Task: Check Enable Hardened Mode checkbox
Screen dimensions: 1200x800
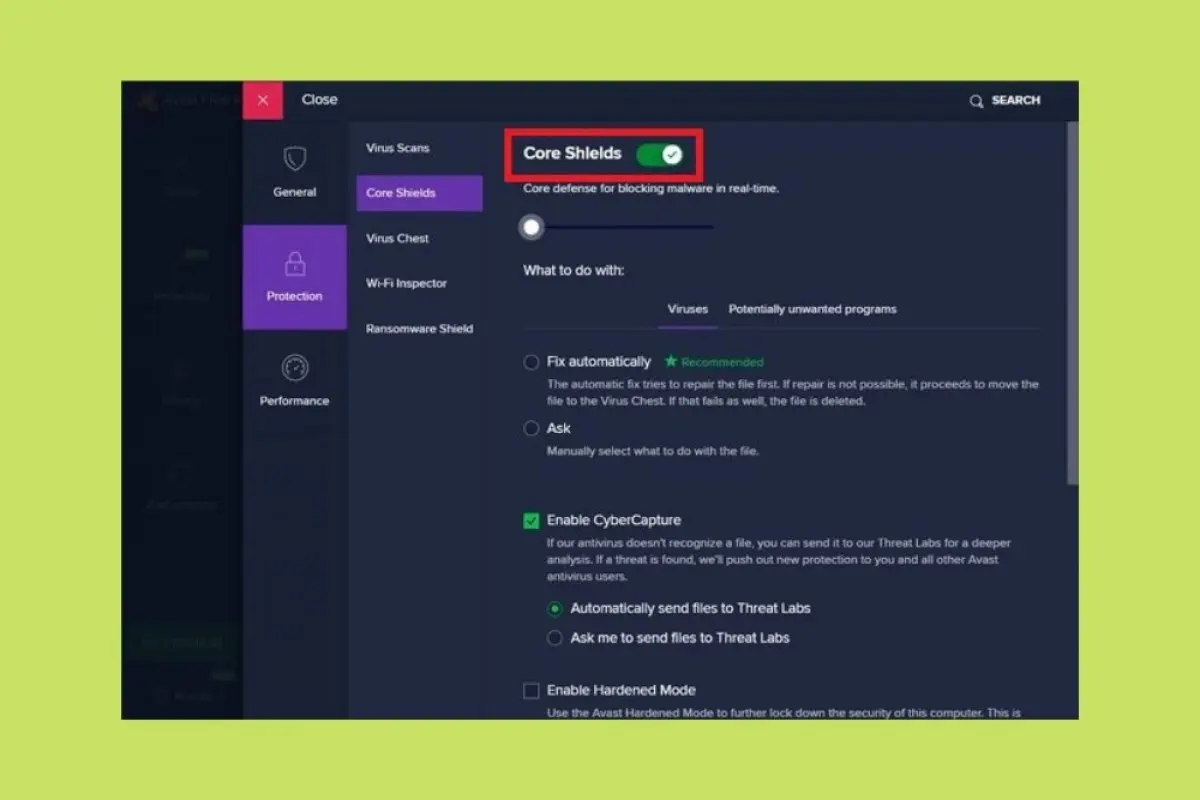Action: pyautogui.click(x=531, y=690)
